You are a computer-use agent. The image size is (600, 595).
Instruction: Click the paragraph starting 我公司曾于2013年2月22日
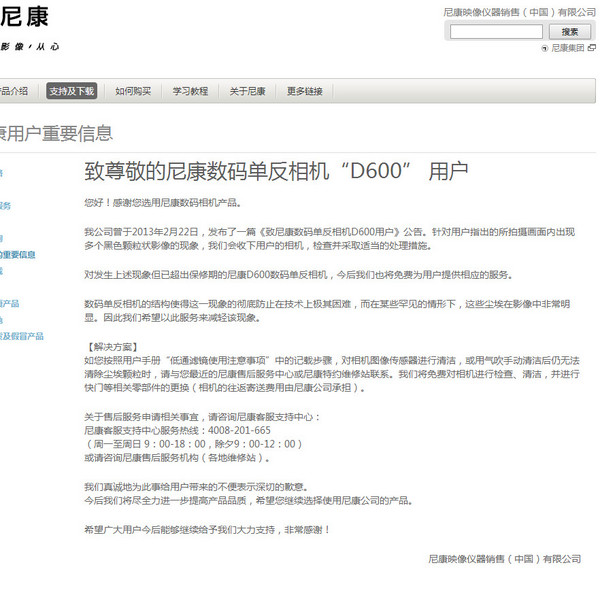click(329, 239)
